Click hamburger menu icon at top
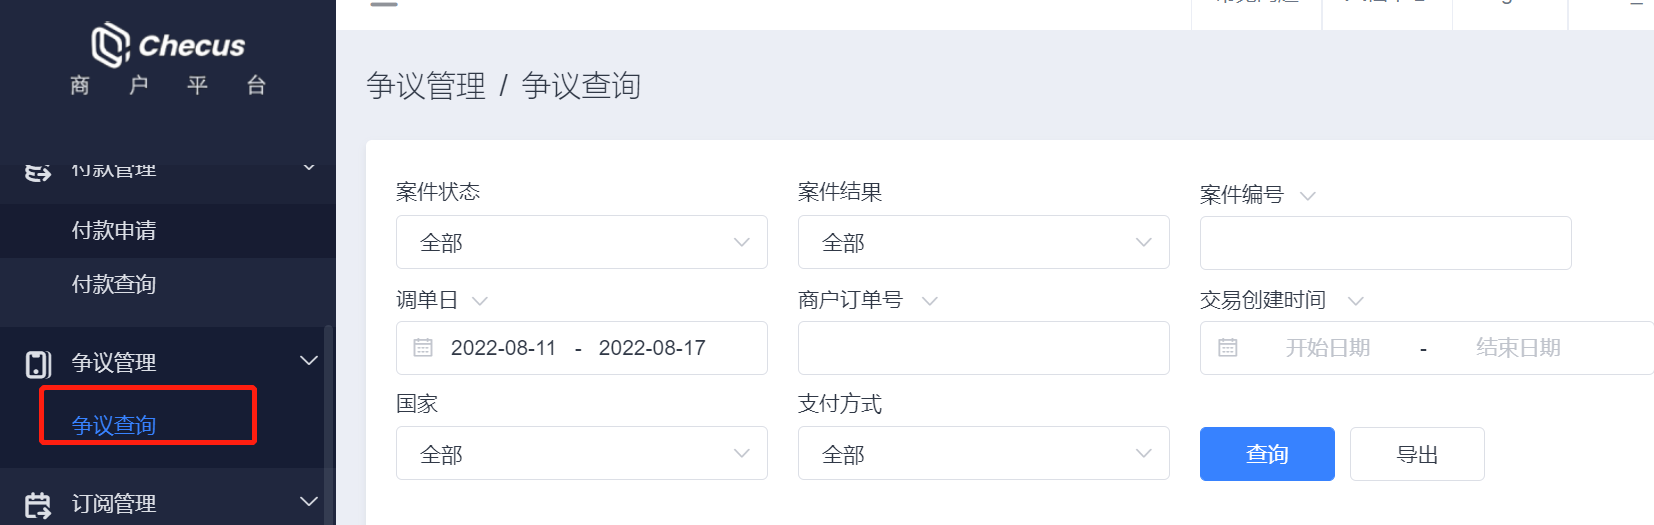Screen dimensions: 1654x525 (384, 4)
